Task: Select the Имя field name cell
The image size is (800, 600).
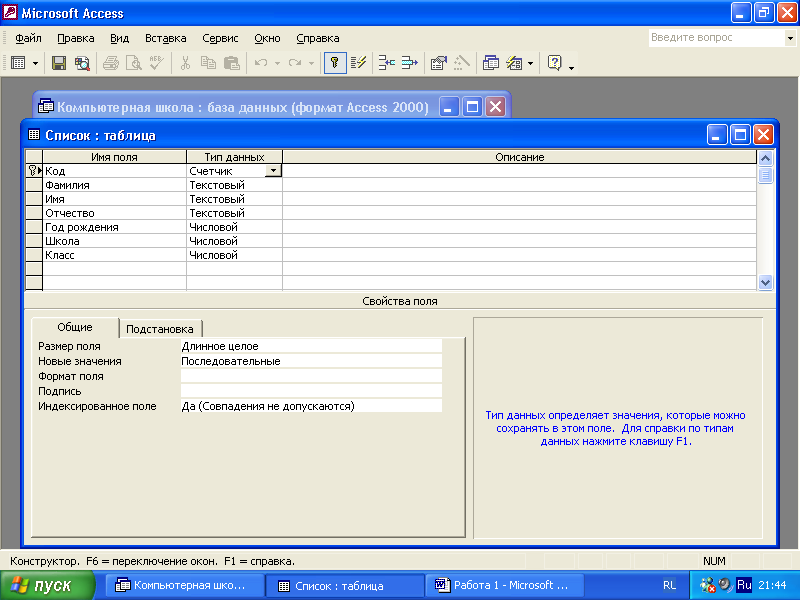Action: pos(115,199)
